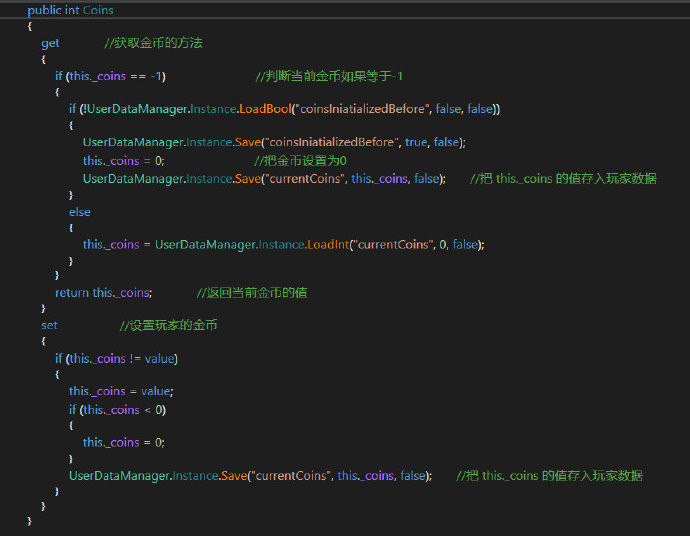Click the get accessor keyword

click(x=50, y=43)
